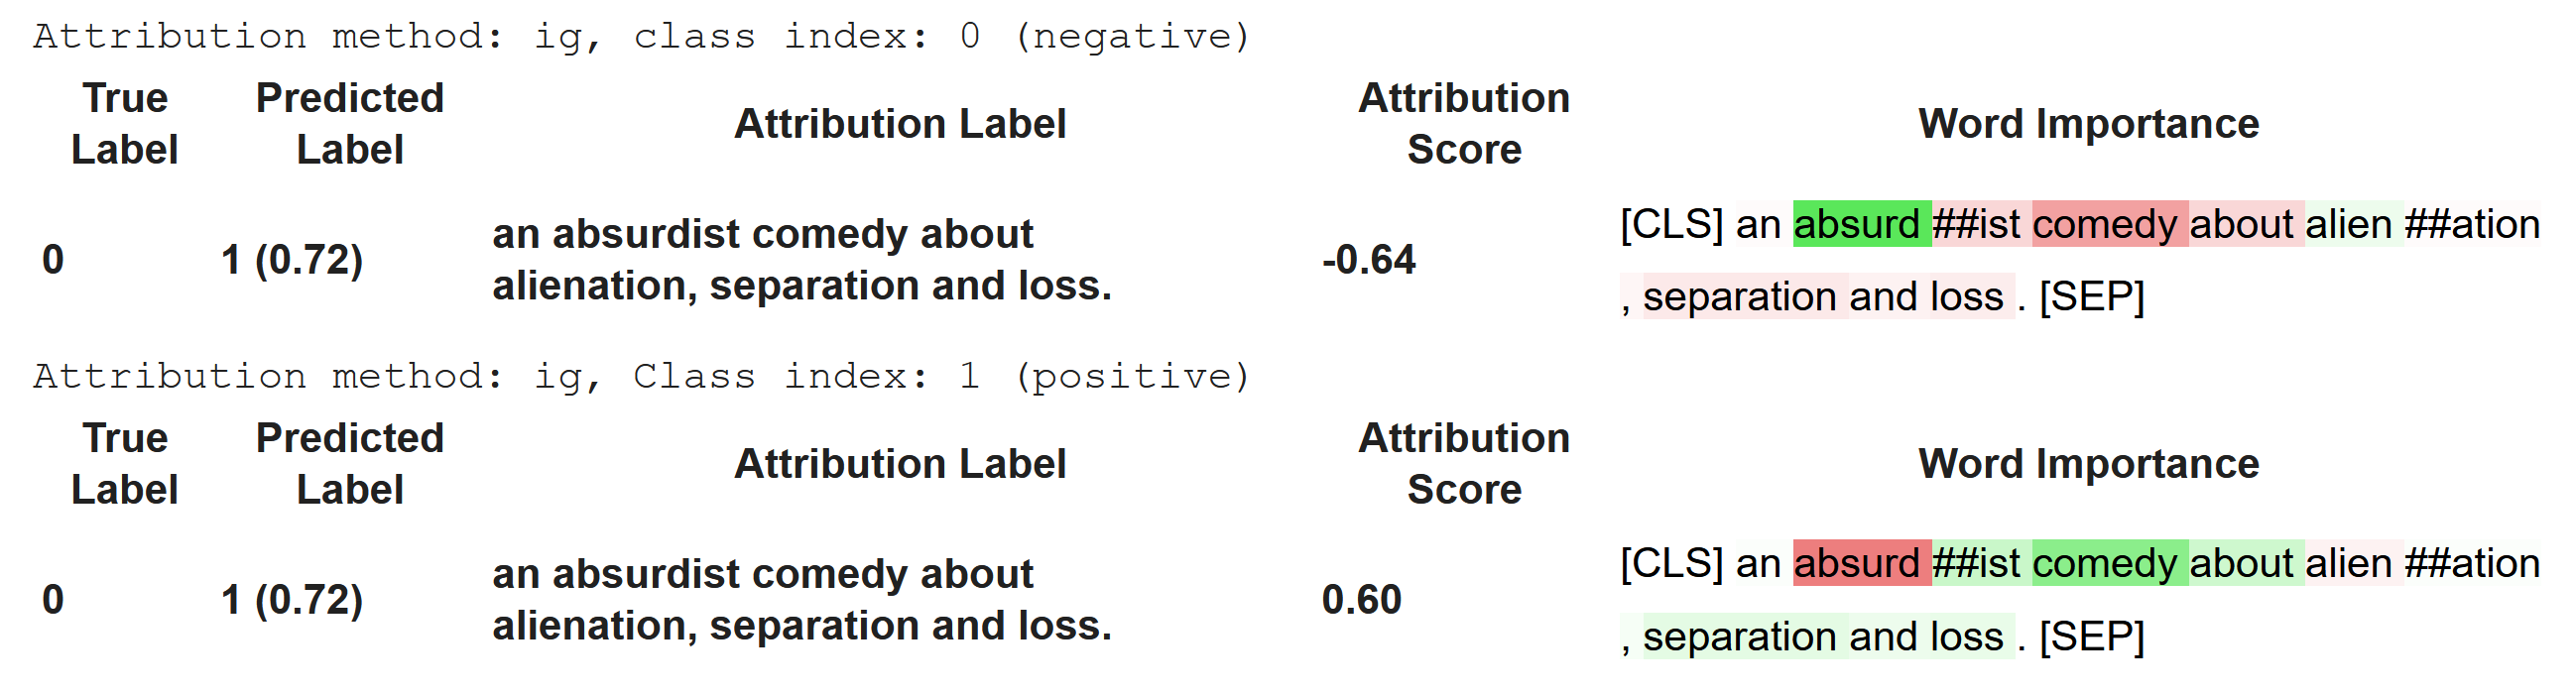The width and height of the screenshot is (2576, 695).
Task: Click the second 'Predicted Label' column header
Action: [350, 464]
